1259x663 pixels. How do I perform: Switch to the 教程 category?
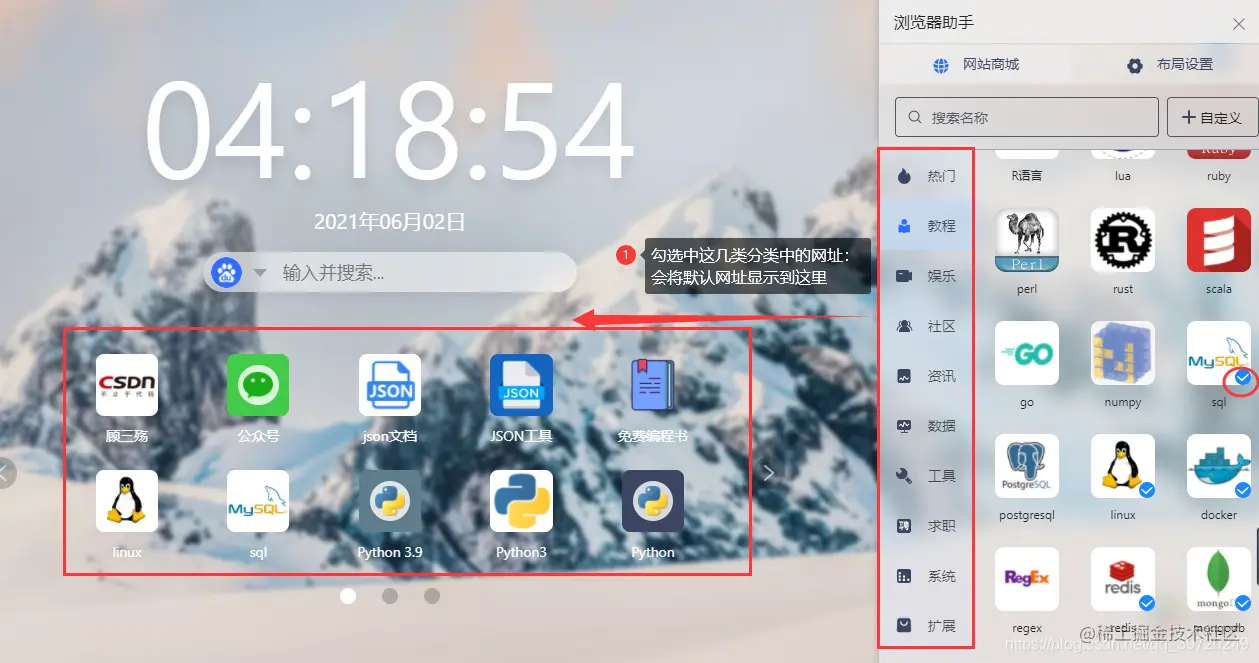click(925, 226)
